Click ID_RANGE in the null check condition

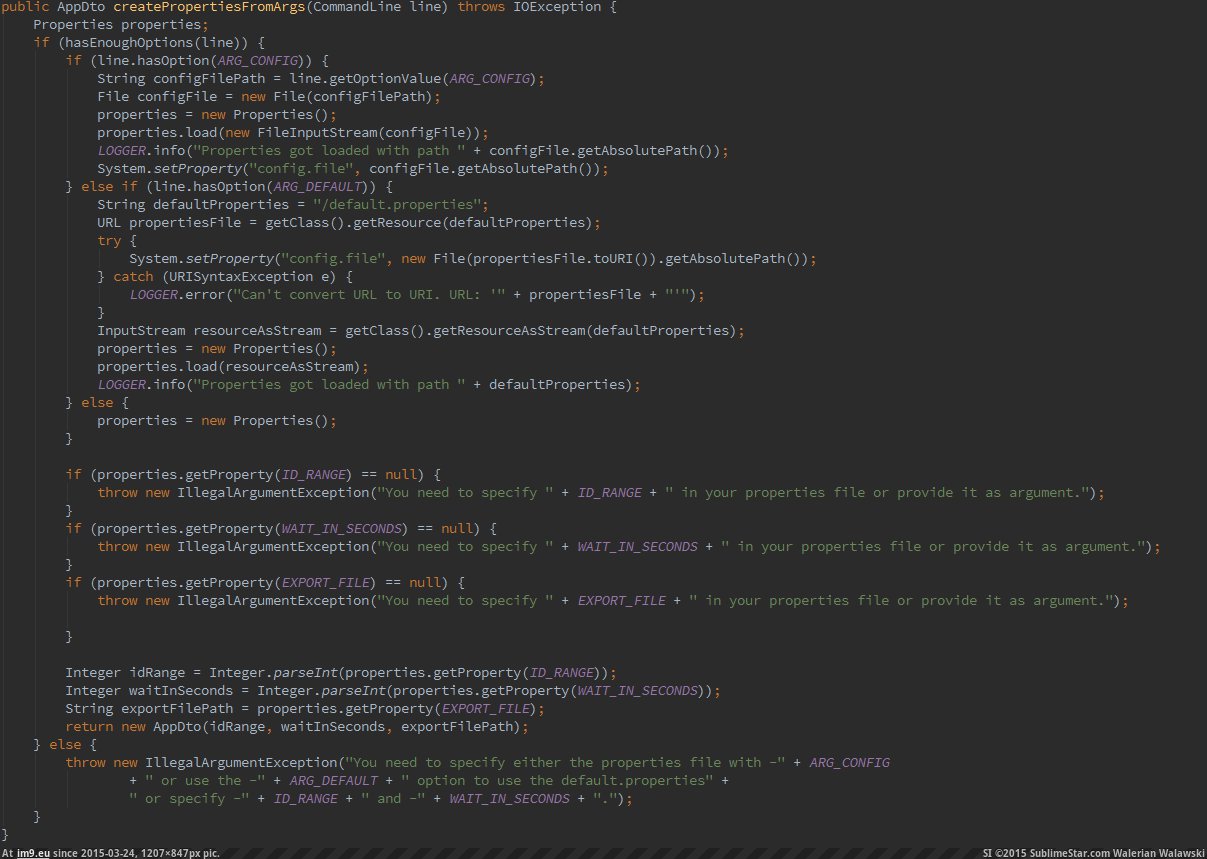pyautogui.click(x=314, y=475)
